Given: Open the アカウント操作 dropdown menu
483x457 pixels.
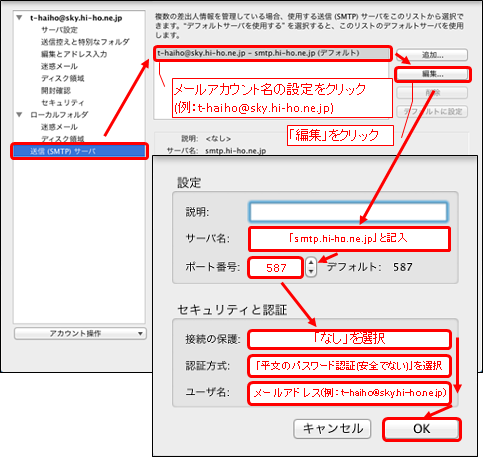Looking at the screenshot, I should pyautogui.click(x=80, y=334).
